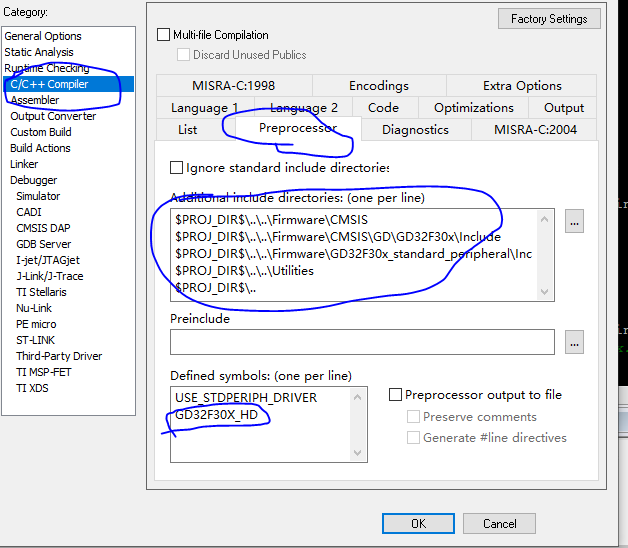Click Cancel to discard changes
The height and width of the screenshot is (548, 628).
point(499,524)
